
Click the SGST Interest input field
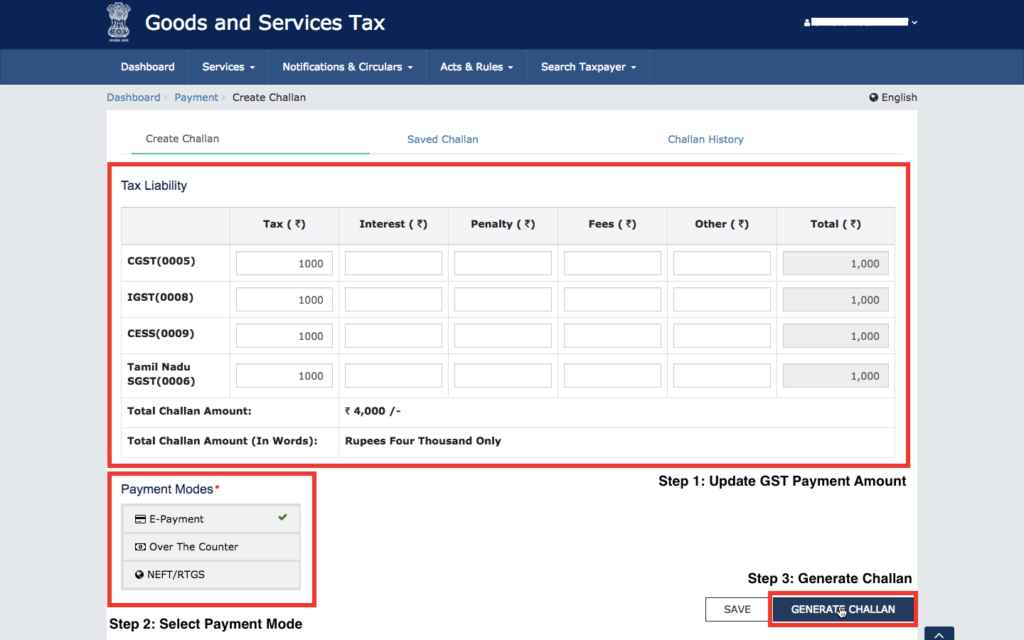click(x=393, y=376)
